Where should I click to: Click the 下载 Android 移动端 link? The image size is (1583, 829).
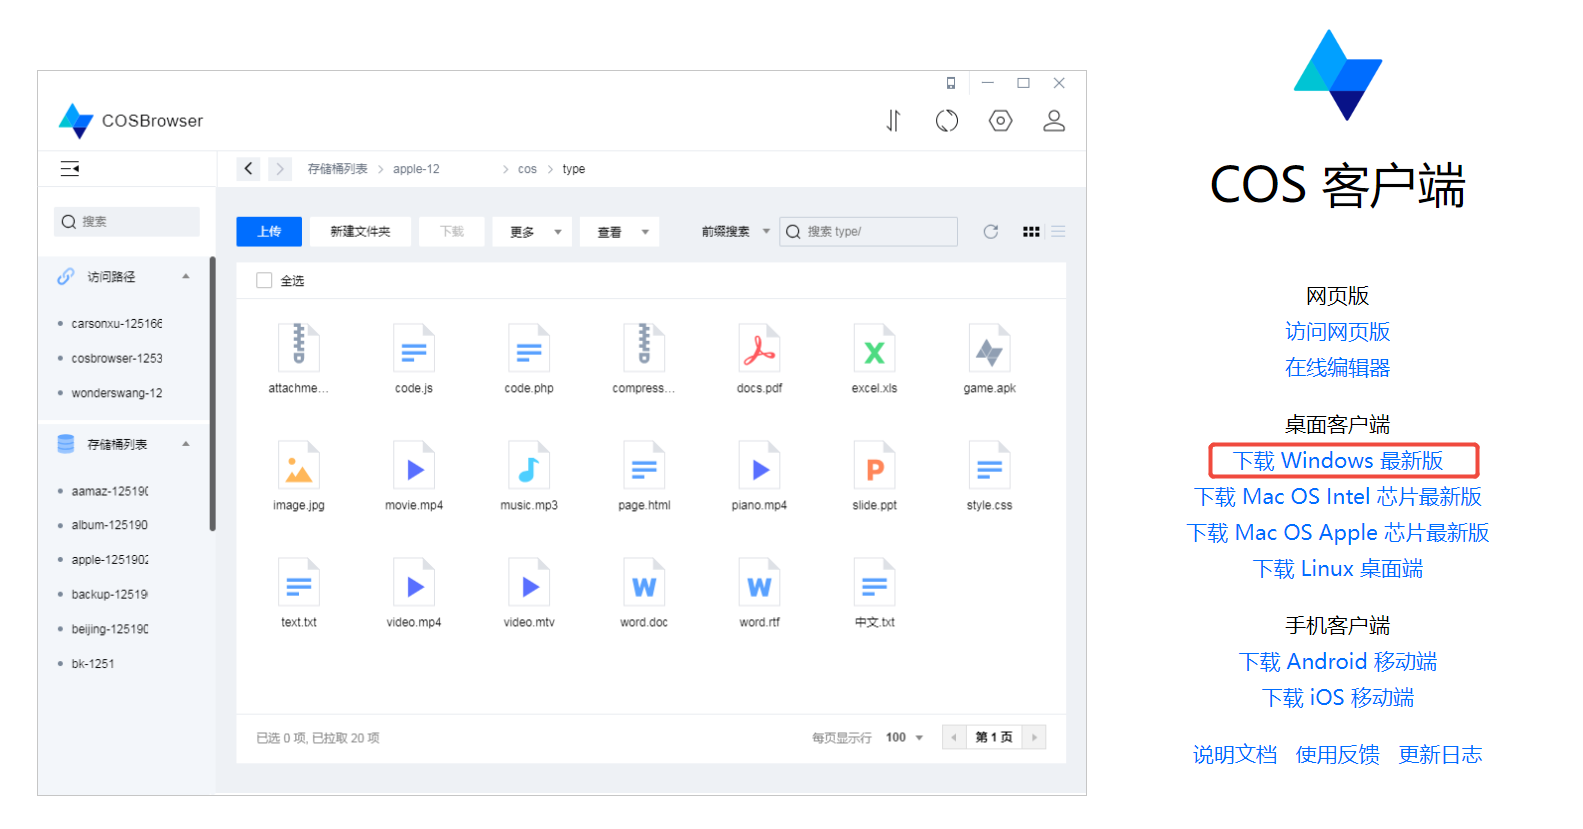pos(1338,662)
